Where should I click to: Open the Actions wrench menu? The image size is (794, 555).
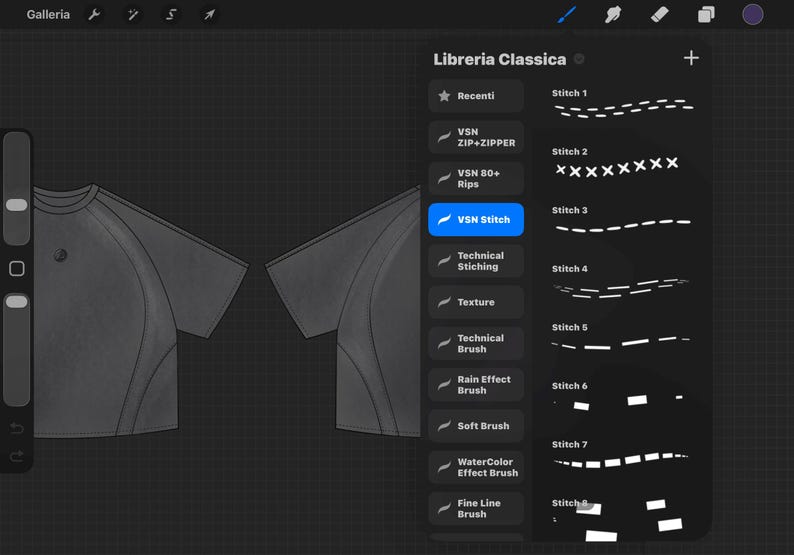94,15
